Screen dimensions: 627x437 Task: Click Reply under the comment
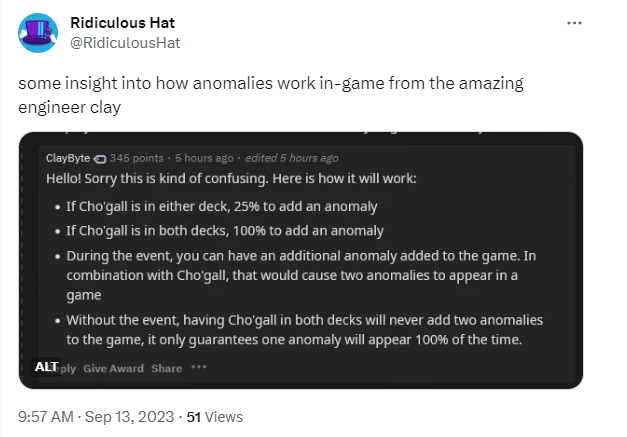click(64, 368)
